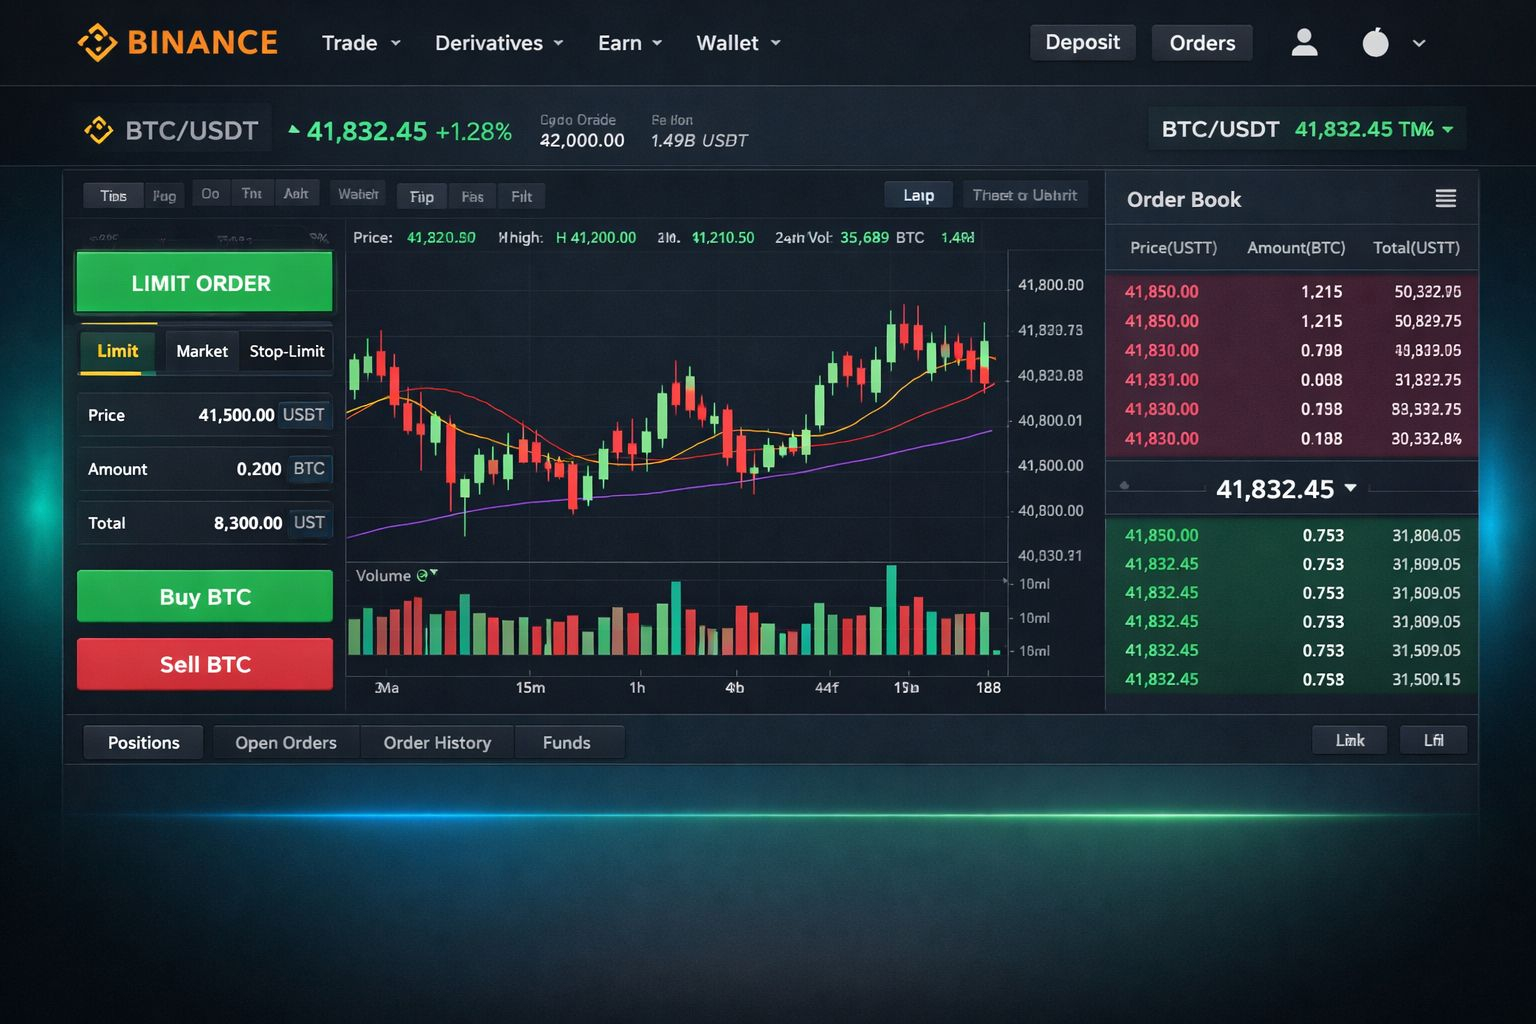This screenshot has height=1024, width=1536.
Task: Click the Oo chart toolbar item
Action: click(210, 194)
